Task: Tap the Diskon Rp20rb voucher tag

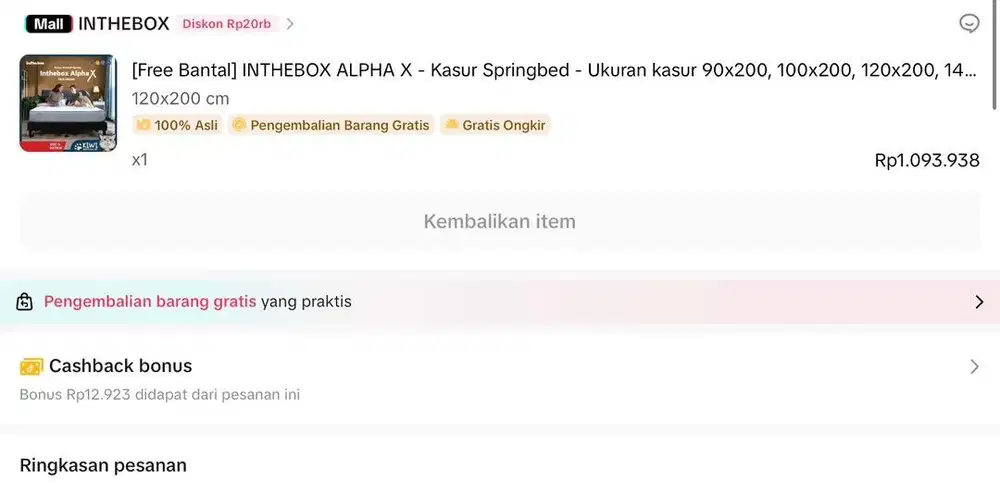Action: coord(226,24)
